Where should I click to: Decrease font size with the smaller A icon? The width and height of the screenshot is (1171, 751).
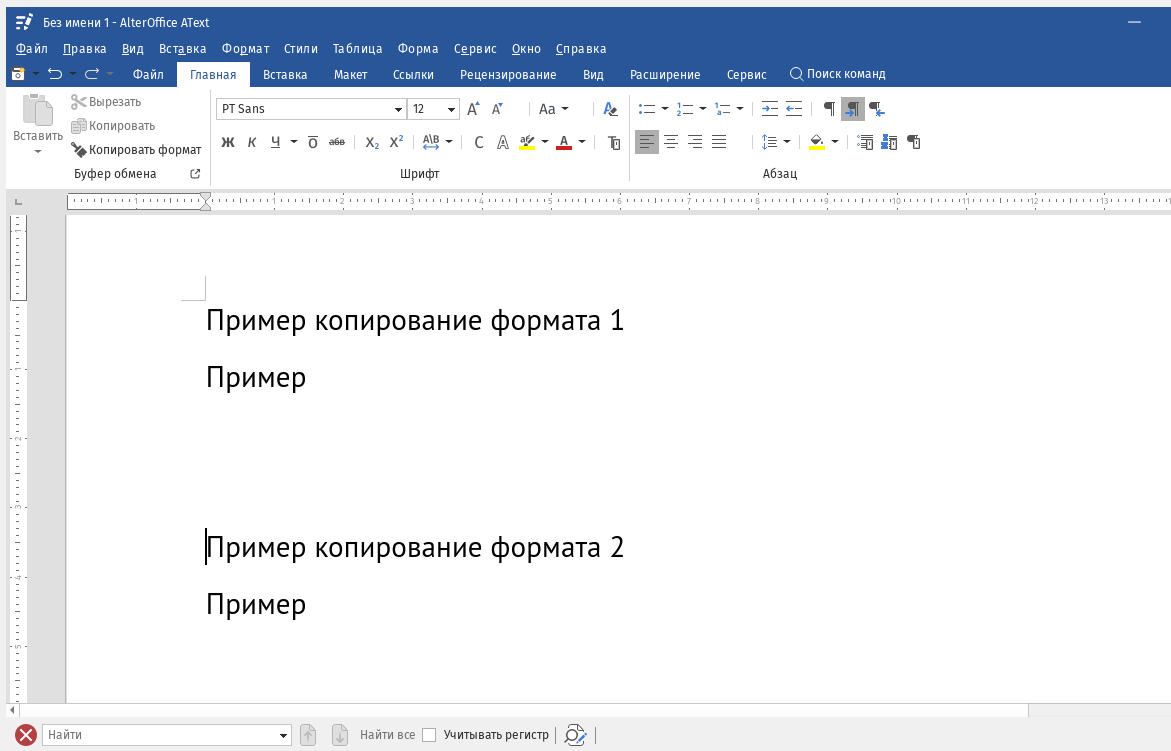tap(497, 109)
